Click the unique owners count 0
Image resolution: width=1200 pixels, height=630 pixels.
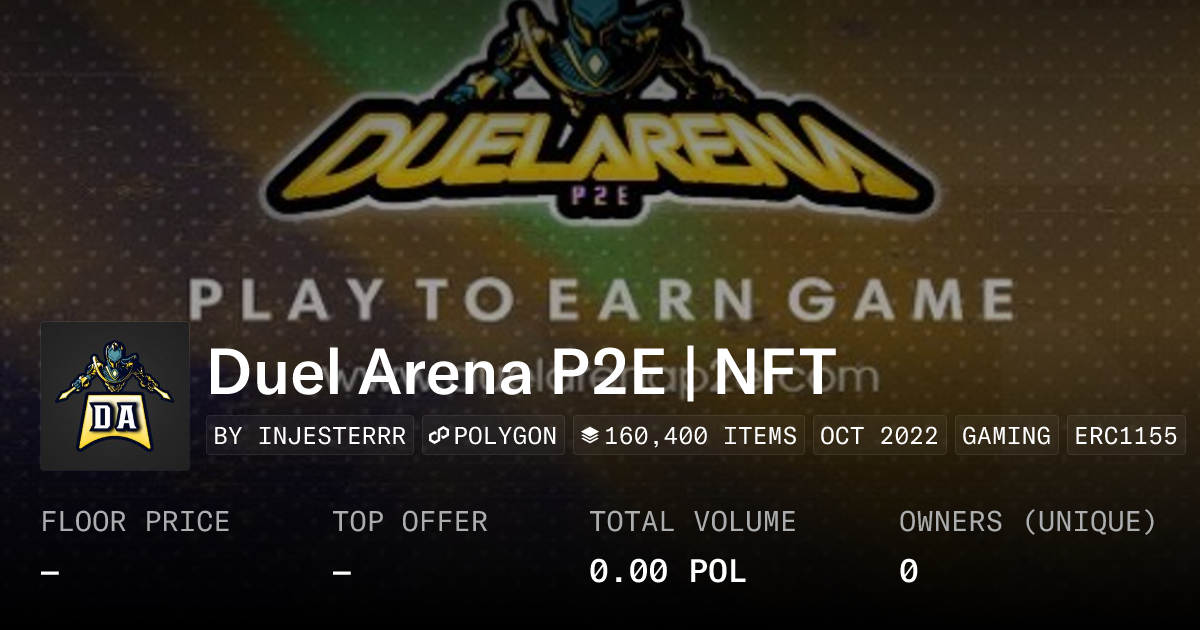pos(908,571)
